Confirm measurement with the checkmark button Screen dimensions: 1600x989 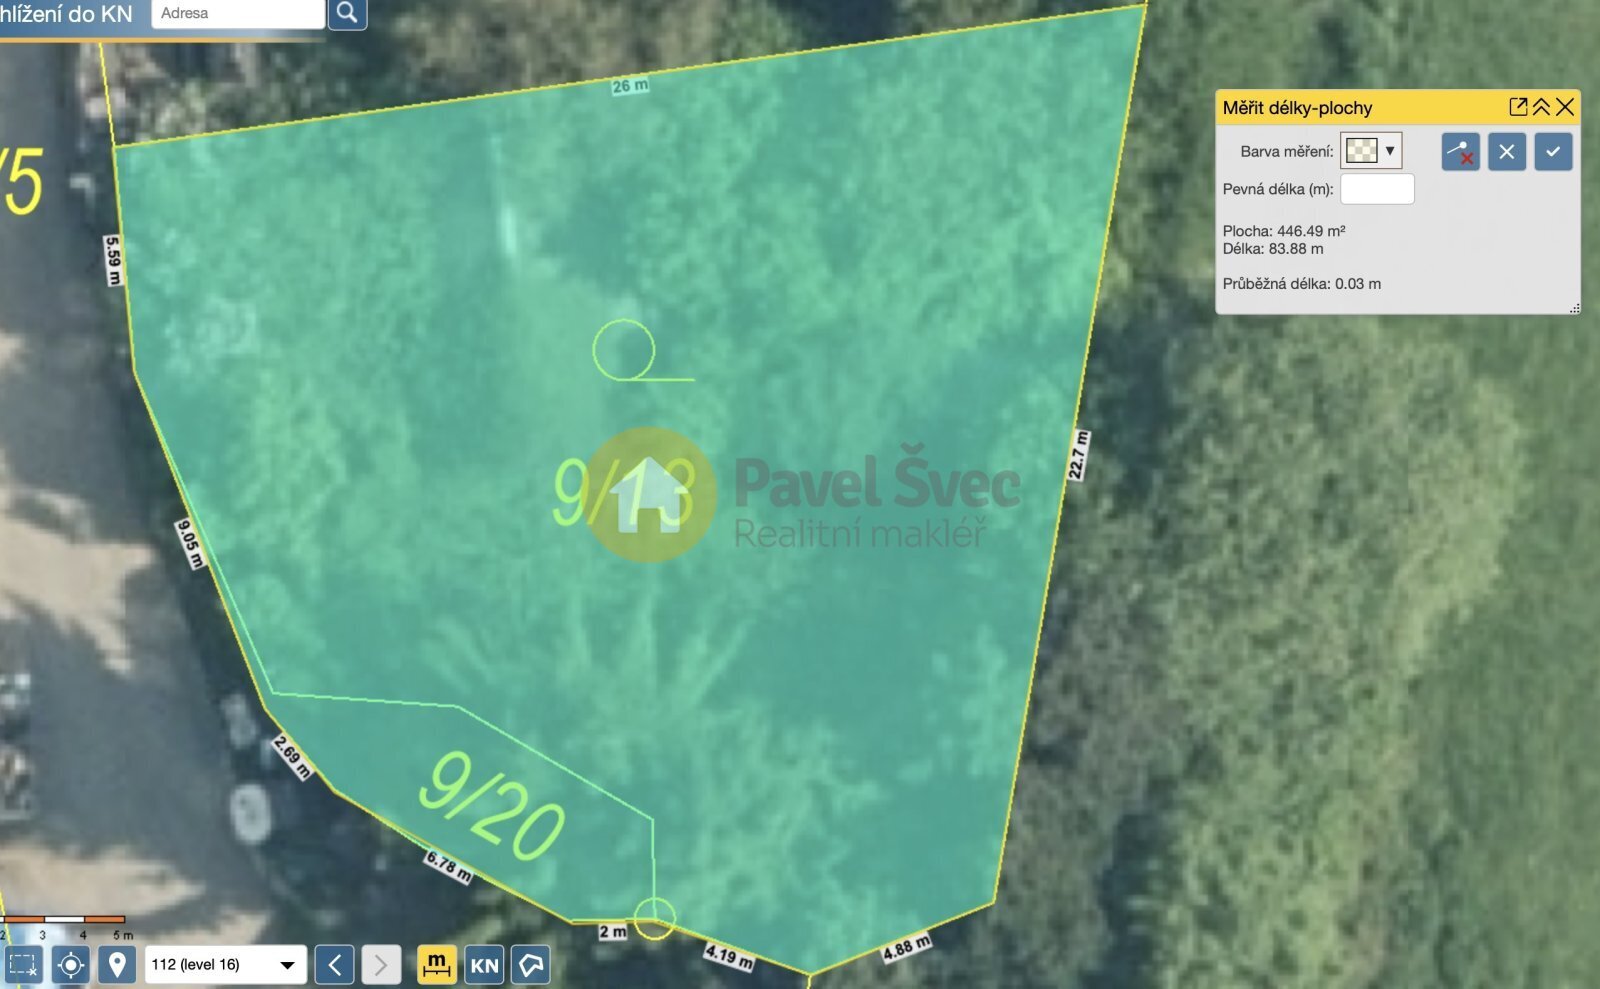1552,152
